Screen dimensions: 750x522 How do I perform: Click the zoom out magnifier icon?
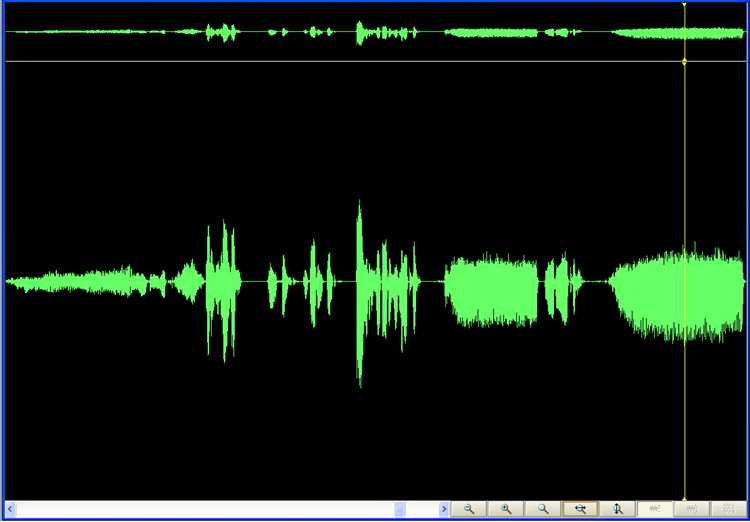tap(469, 509)
